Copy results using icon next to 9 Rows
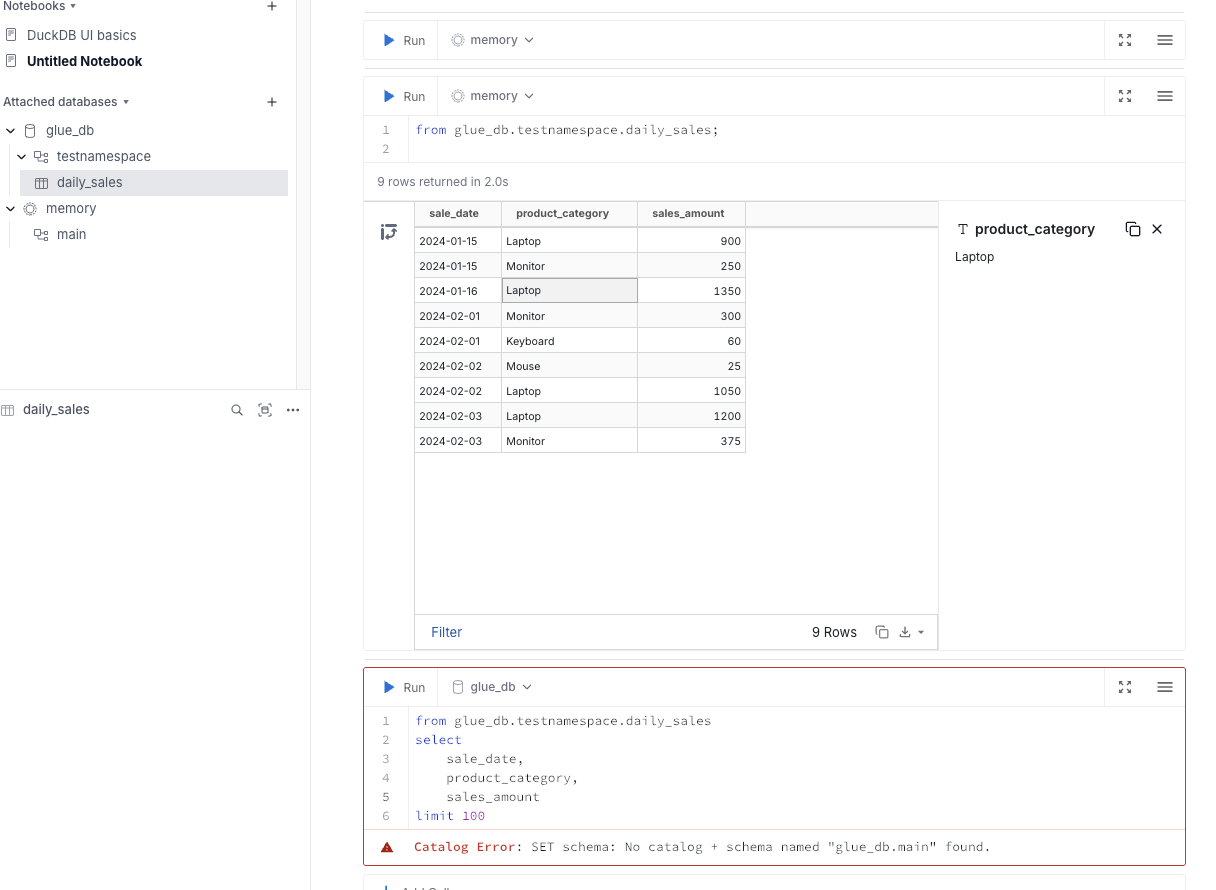The height and width of the screenshot is (890, 1216). [x=882, y=632]
